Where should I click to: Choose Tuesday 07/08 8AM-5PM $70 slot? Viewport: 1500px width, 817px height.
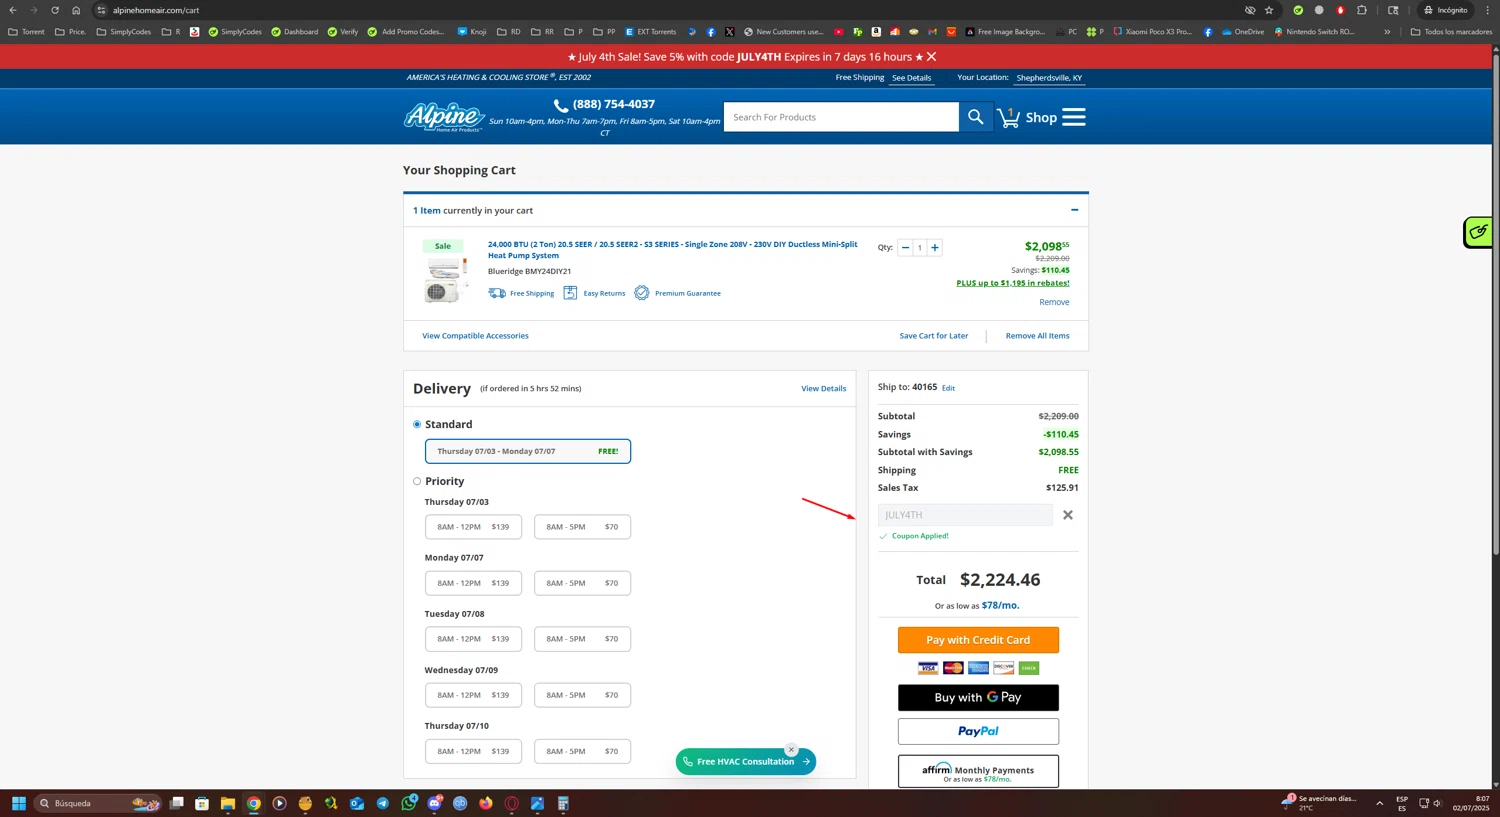(x=582, y=639)
